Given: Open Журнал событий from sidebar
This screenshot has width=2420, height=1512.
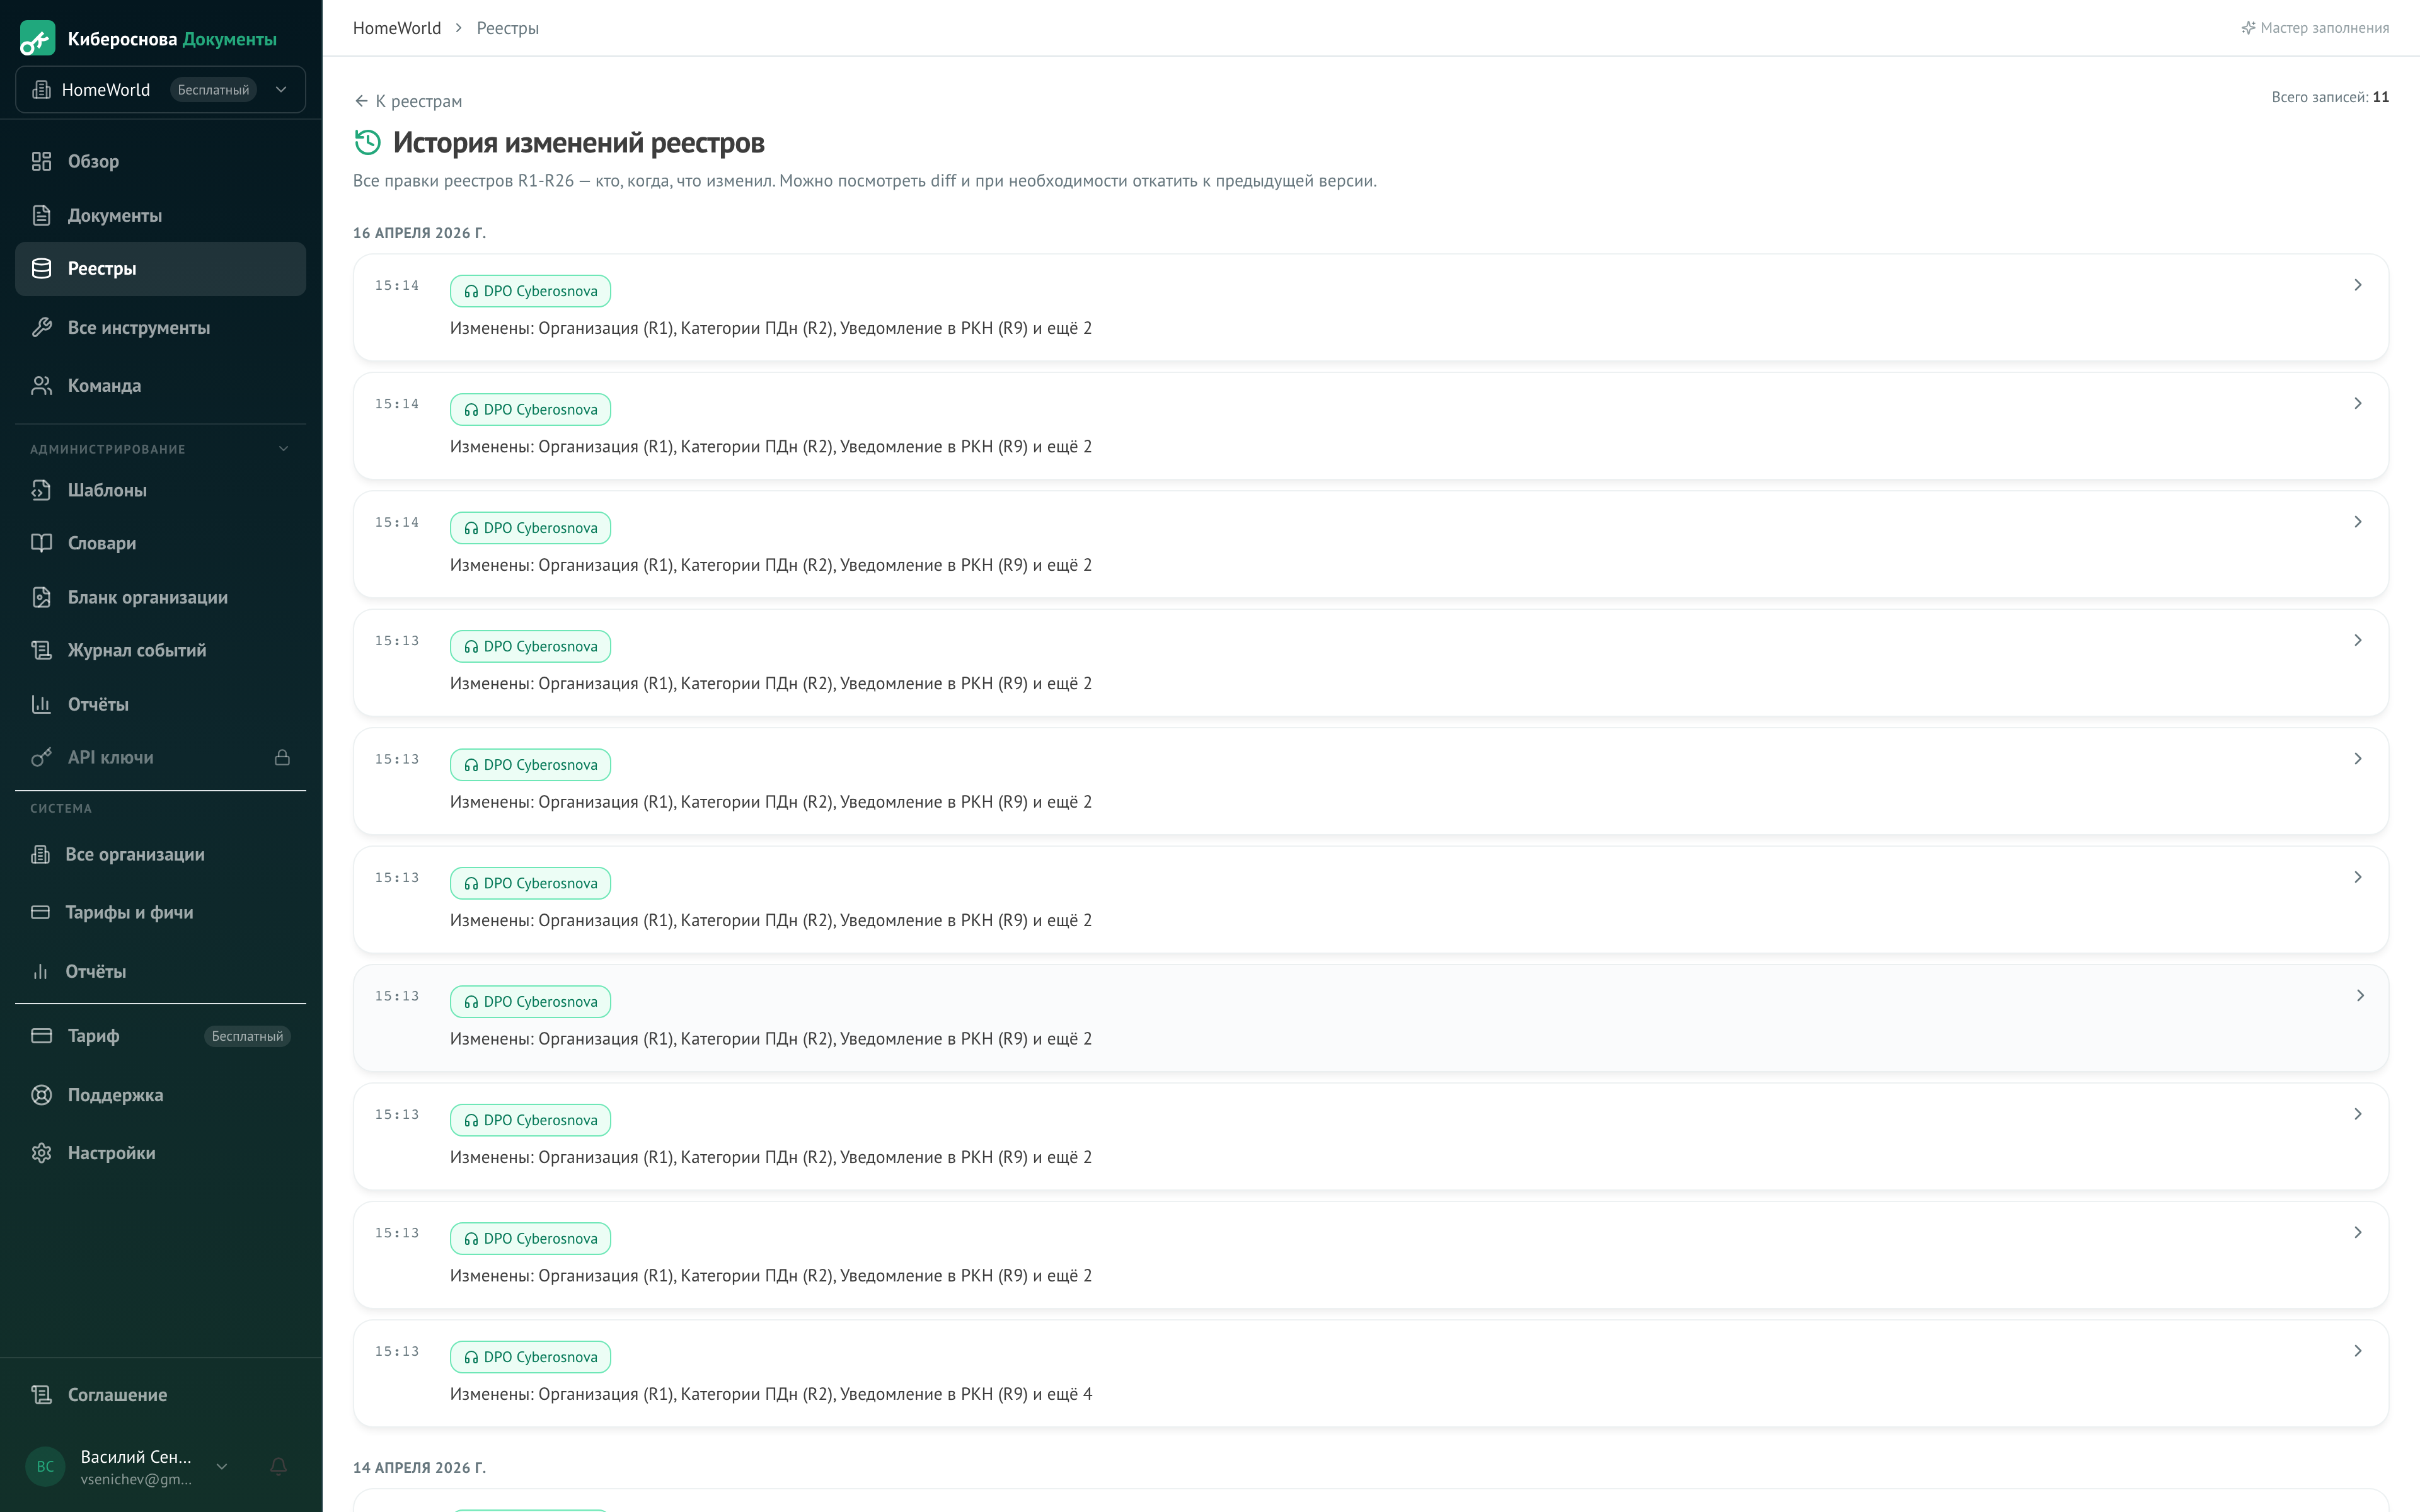Looking at the screenshot, I should tap(136, 650).
